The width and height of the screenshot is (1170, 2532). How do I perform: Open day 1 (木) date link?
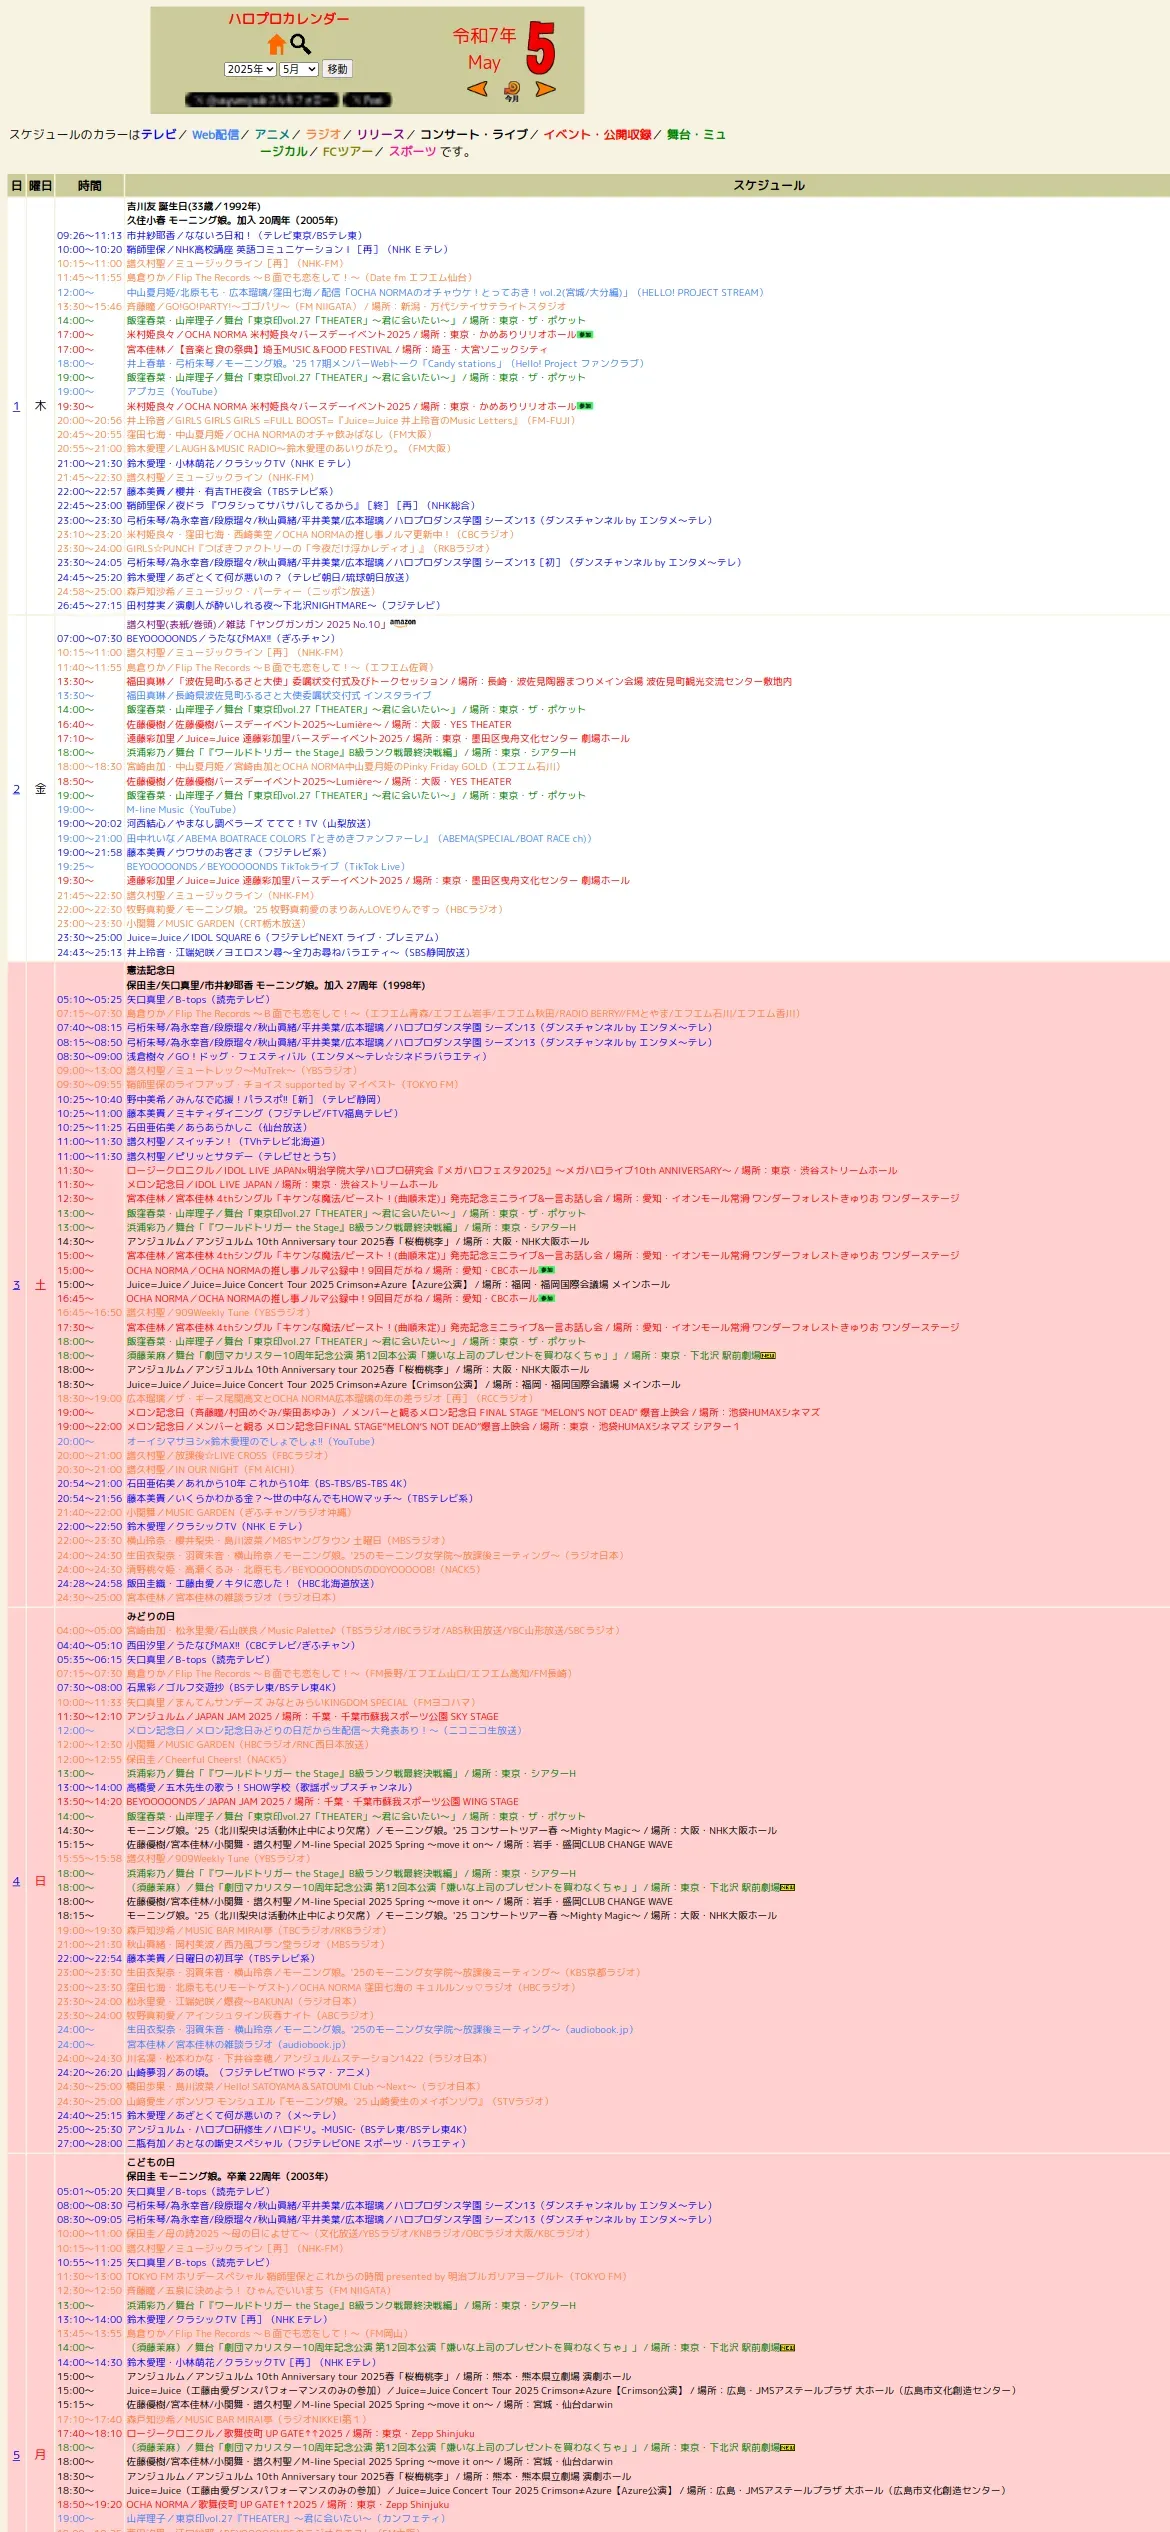pos(16,406)
